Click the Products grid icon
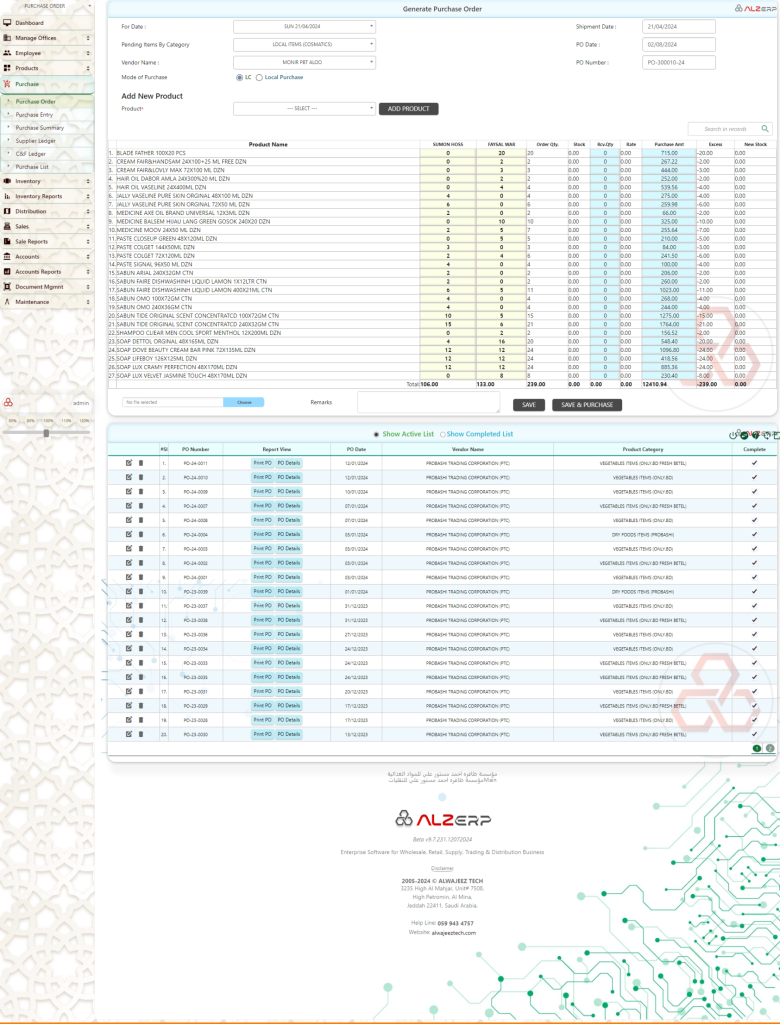Image resolution: width=780 pixels, height=1024 pixels. click(7, 68)
